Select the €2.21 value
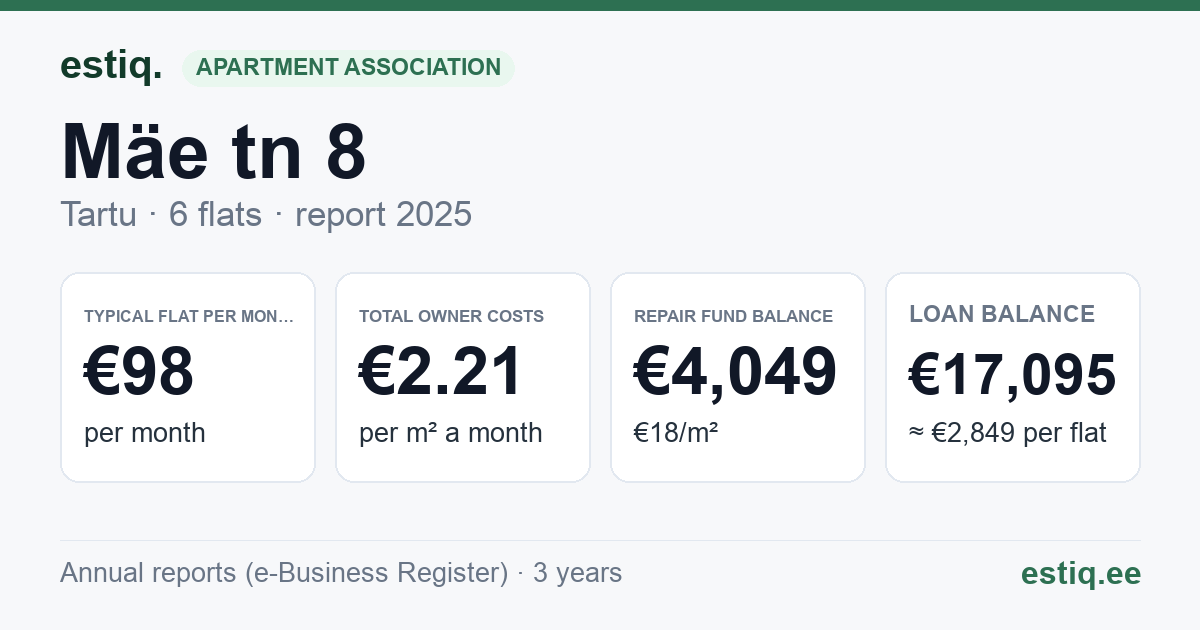This screenshot has width=1200, height=630. pyautogui.click(x=441, y=372)
